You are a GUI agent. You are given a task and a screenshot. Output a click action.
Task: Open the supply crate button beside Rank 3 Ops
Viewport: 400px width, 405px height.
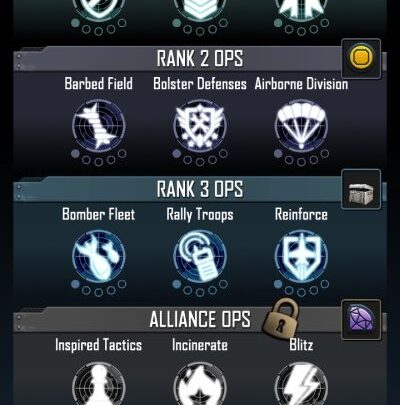[361, 189]
